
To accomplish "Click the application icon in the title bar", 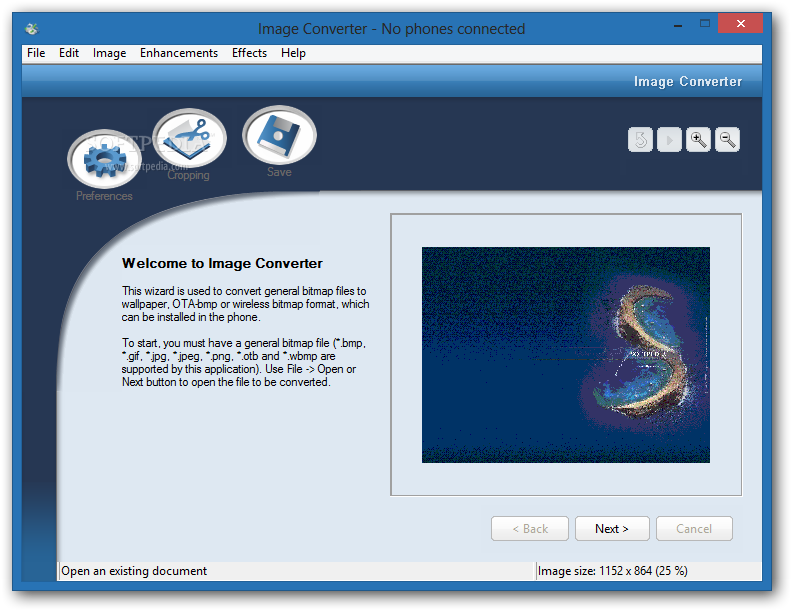I will 32,29.
